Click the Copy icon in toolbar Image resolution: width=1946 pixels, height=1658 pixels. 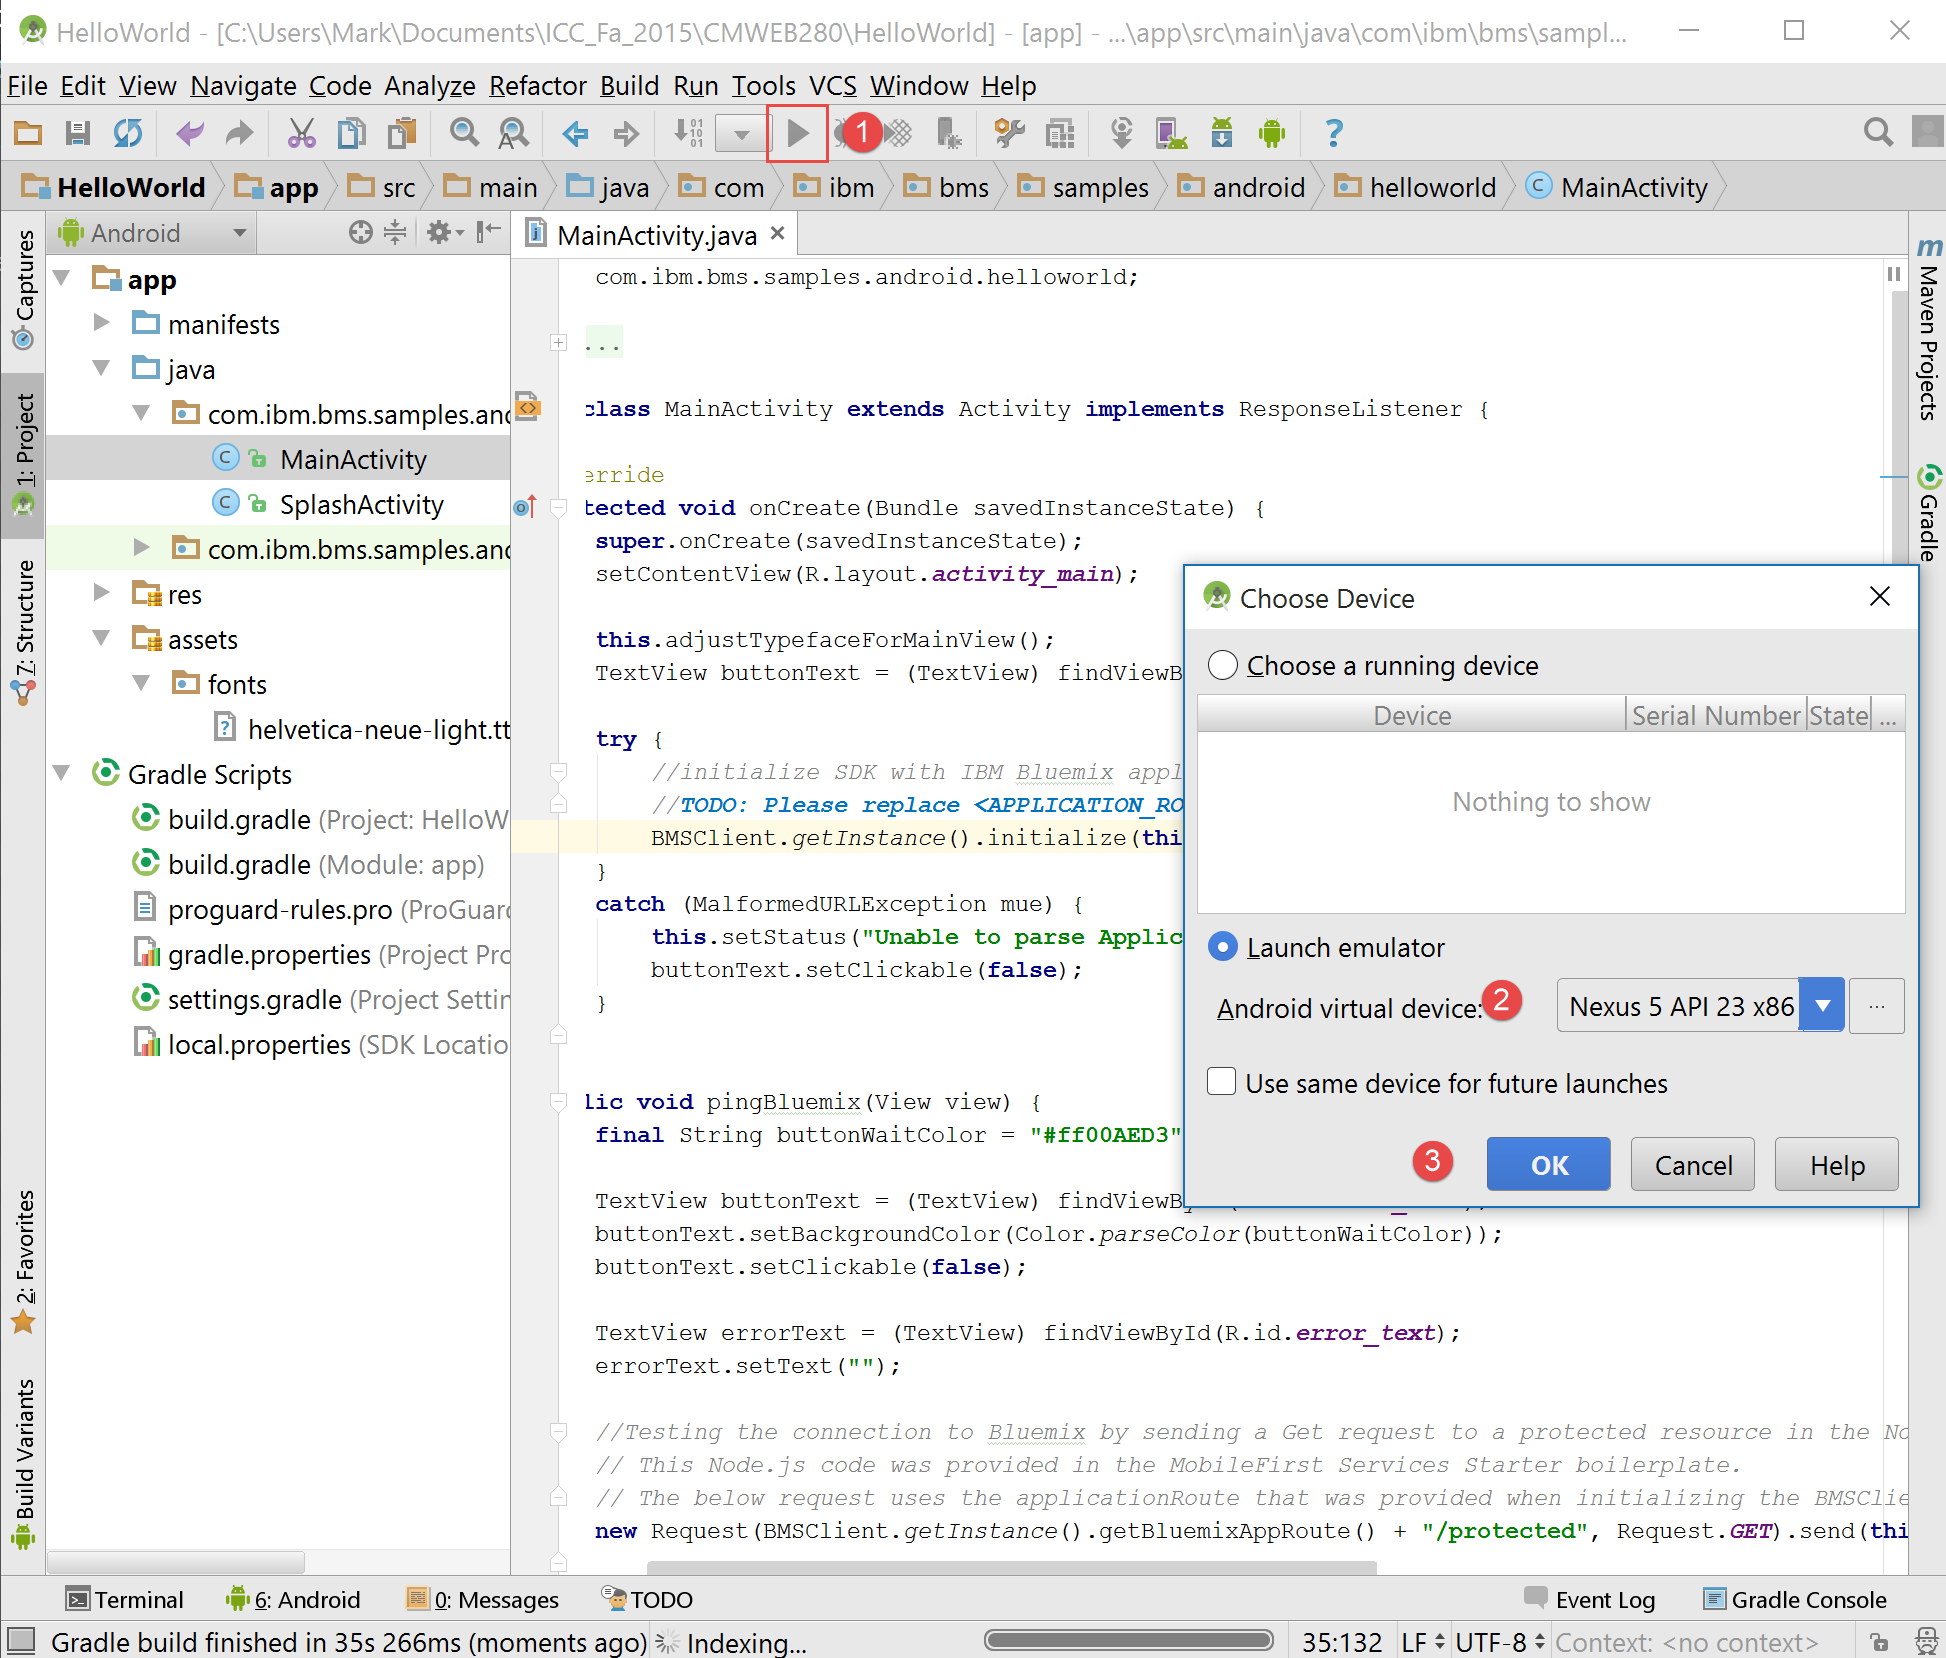[x=351, y=133]
